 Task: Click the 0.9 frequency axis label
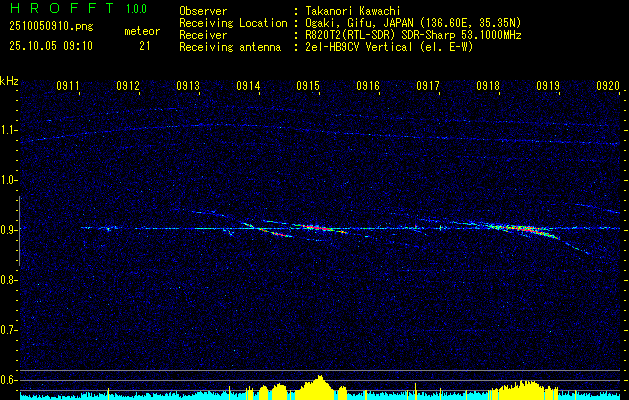(7, 230)
